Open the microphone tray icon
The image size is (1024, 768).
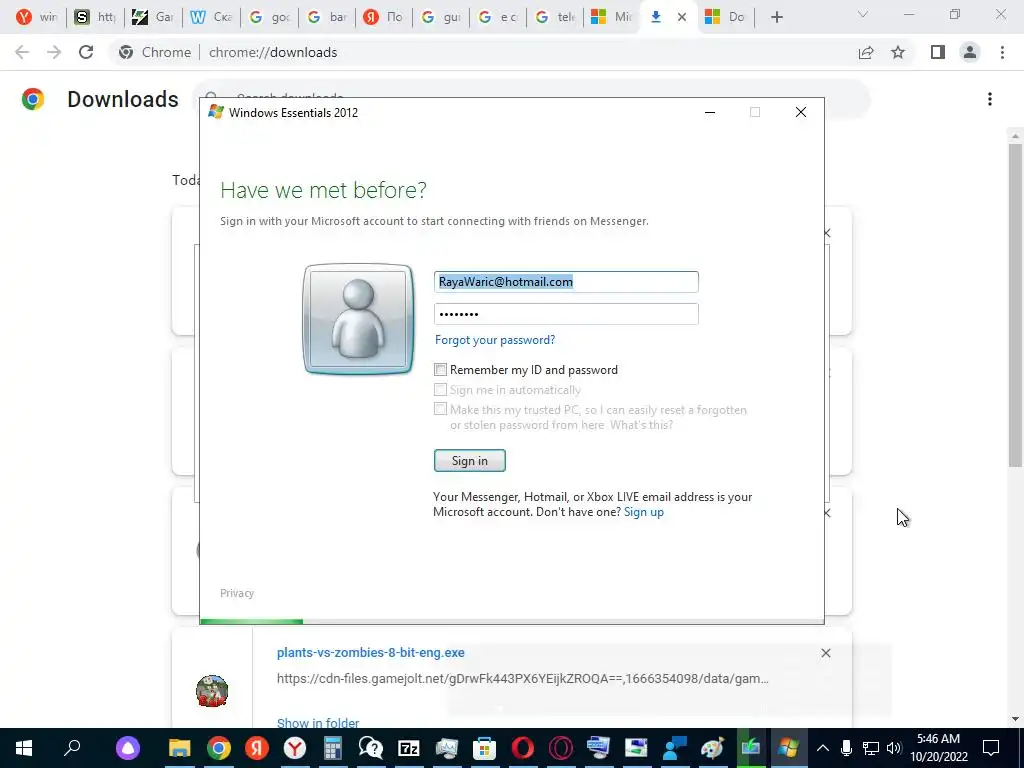[x=846, y=748]
